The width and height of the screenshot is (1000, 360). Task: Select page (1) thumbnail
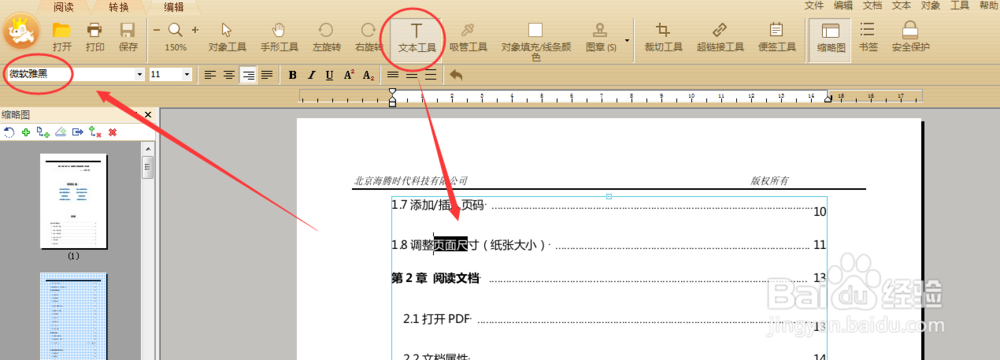(x=73, y=202)
